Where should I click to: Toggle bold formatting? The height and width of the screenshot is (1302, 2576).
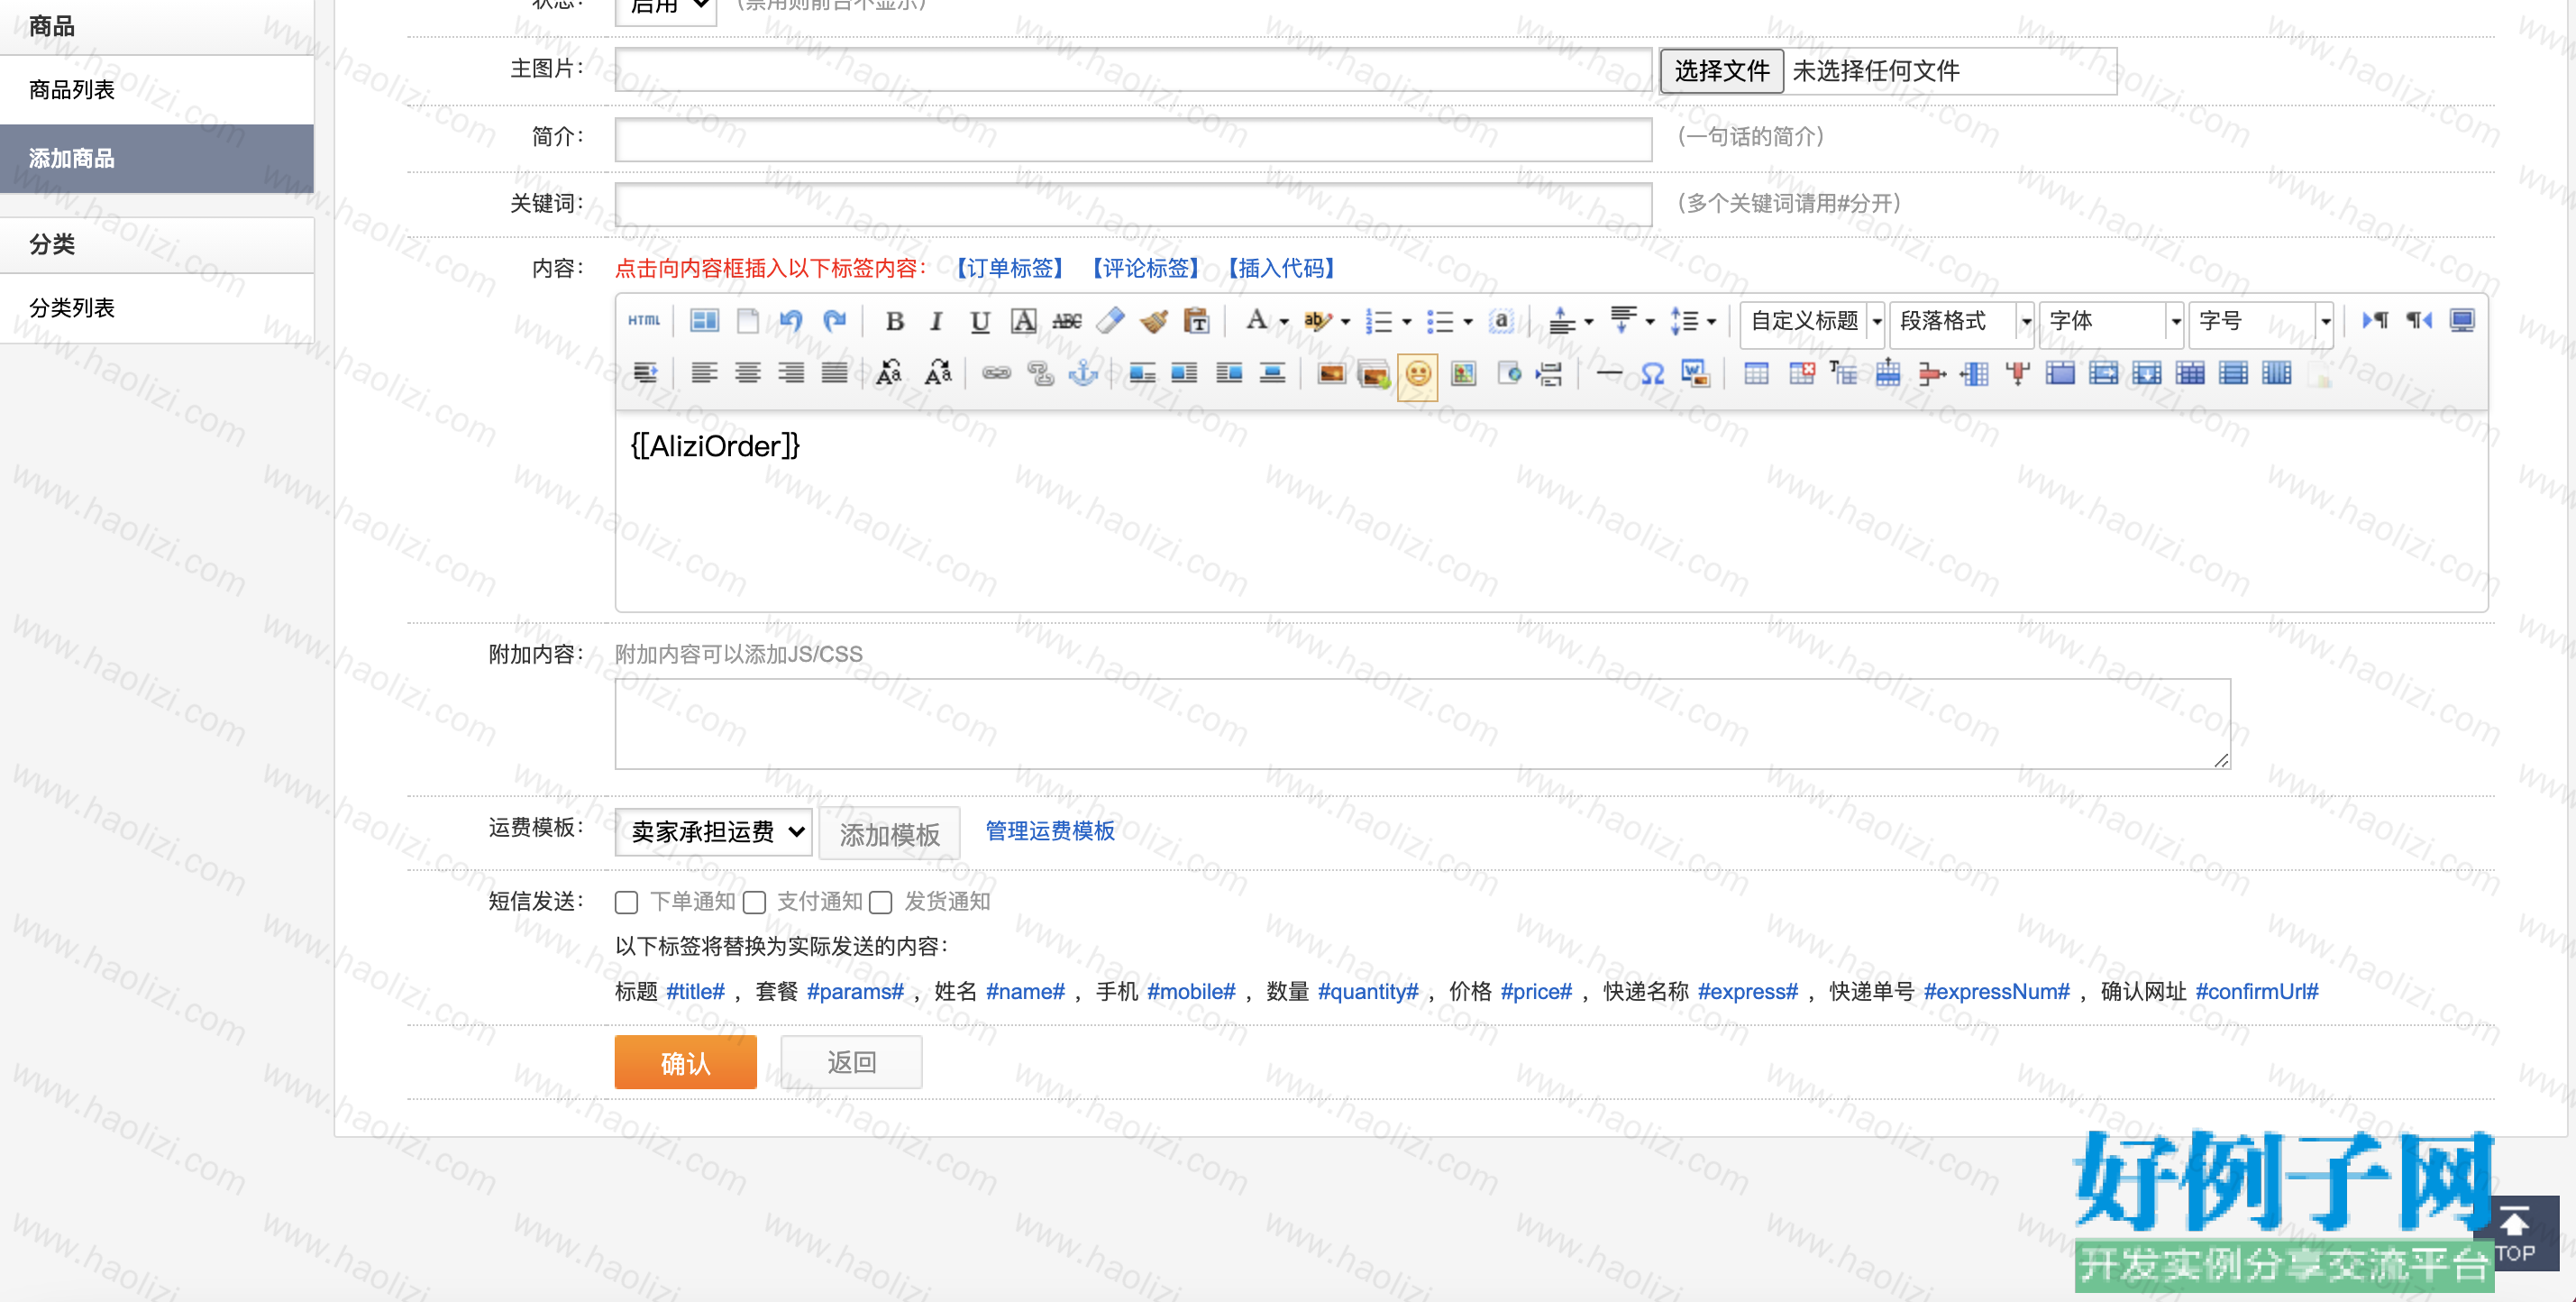click(895, 321)
